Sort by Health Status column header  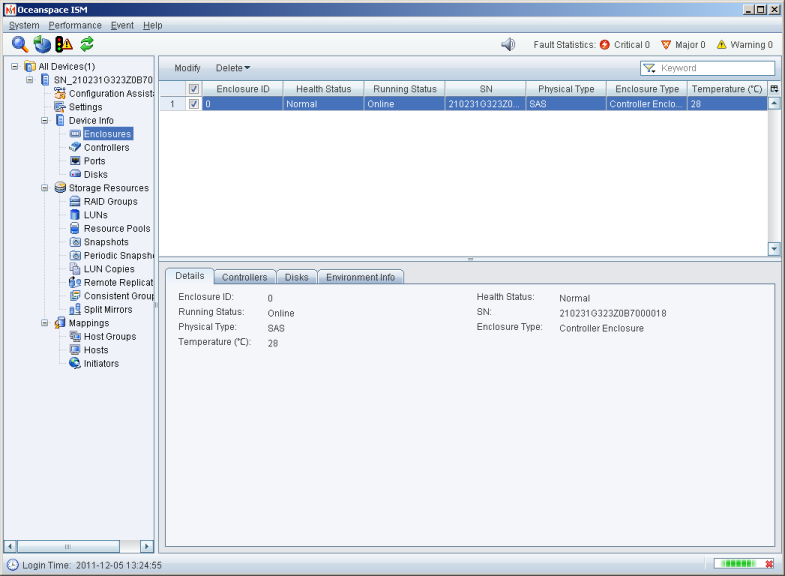click(x=323, y=89)
